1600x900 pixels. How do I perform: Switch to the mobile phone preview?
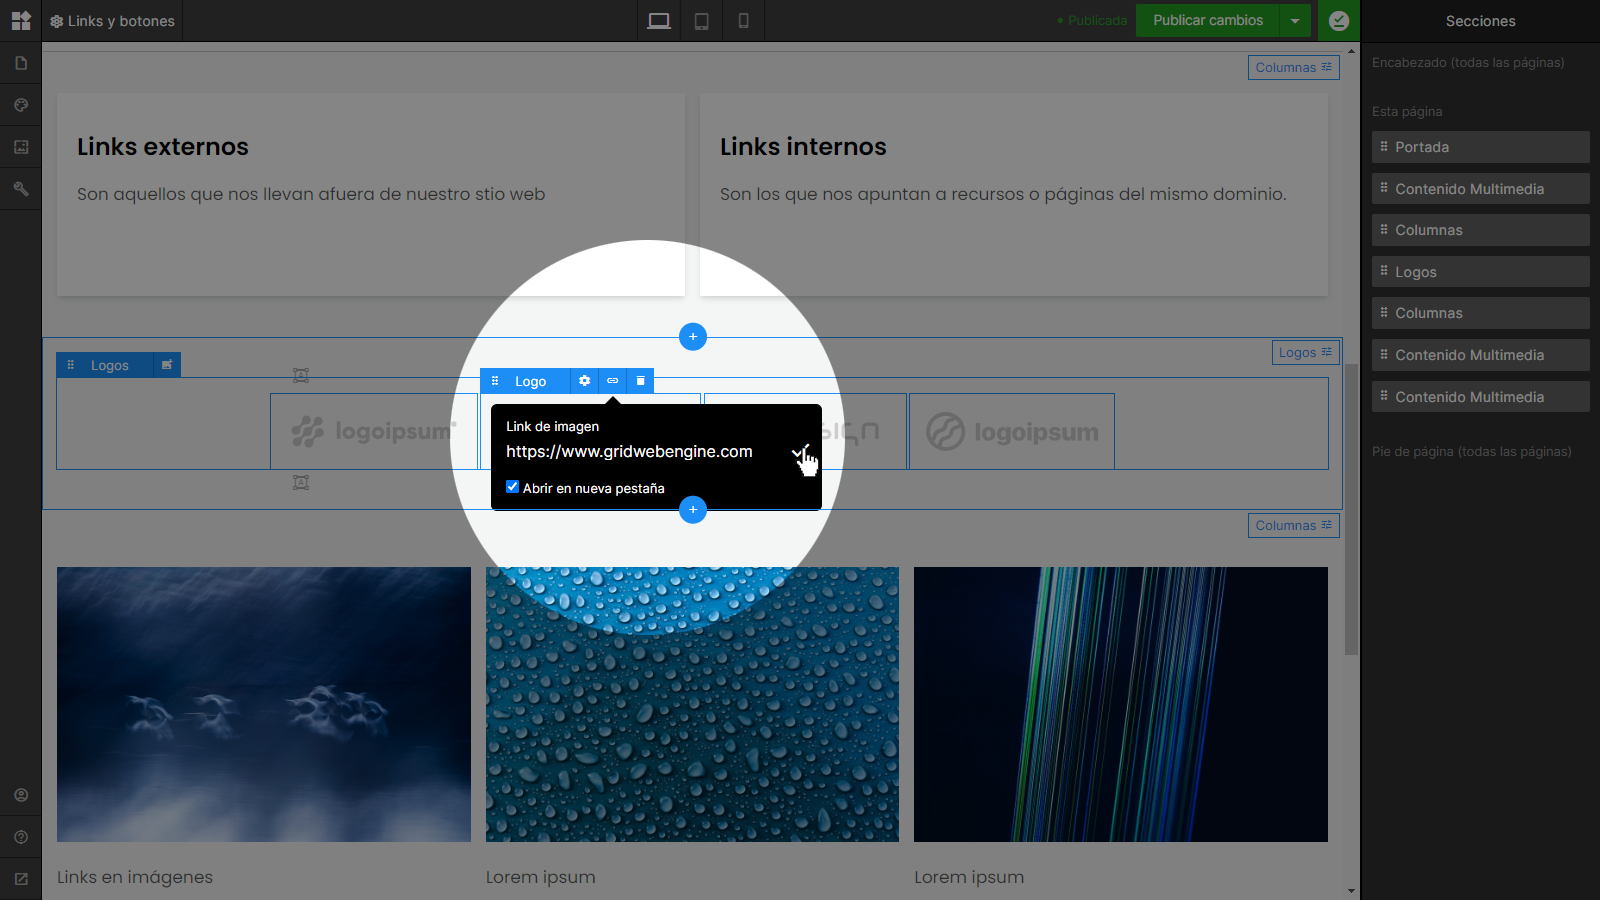[744, 21]
